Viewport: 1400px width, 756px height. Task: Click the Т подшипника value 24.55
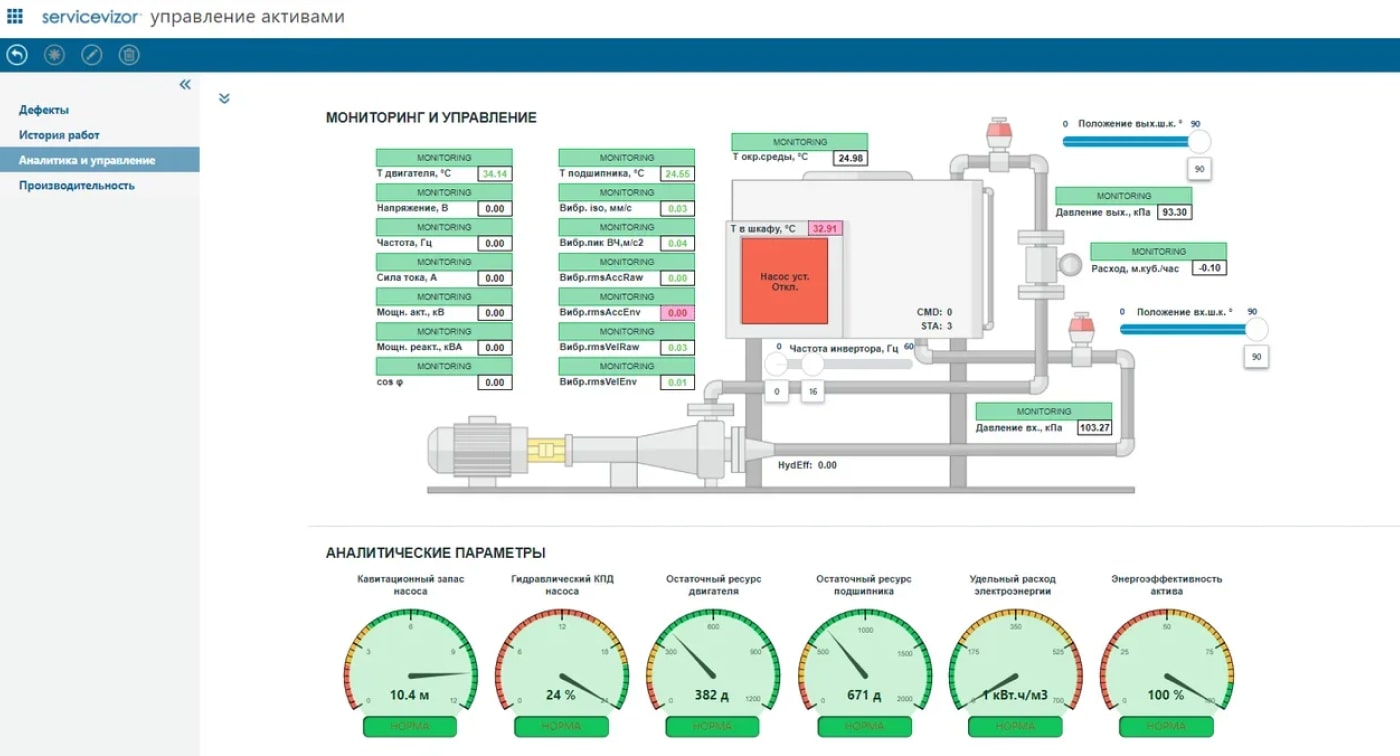point(678,174)
